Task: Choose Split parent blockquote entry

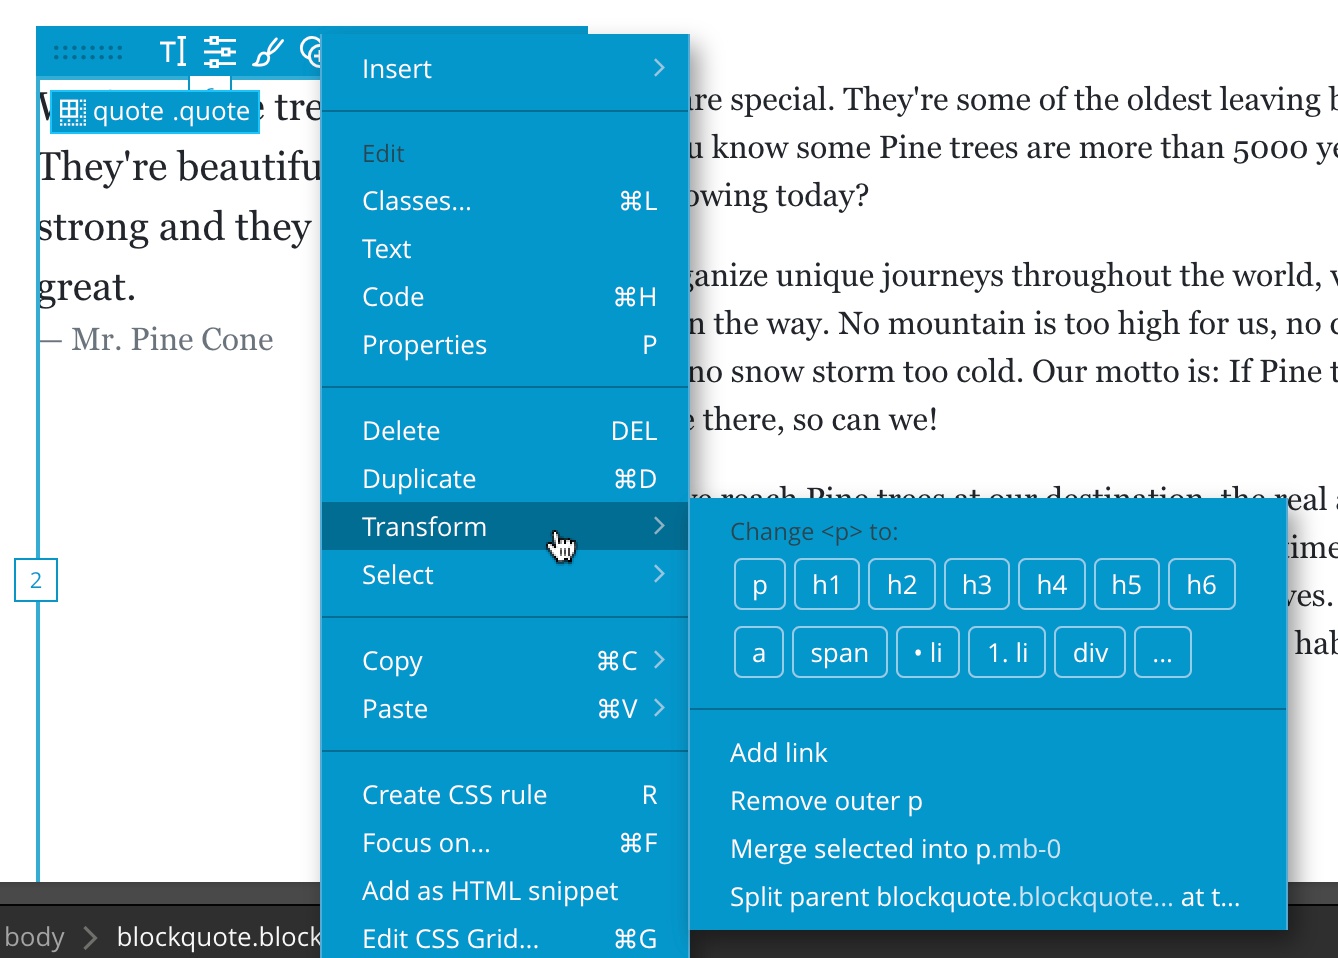Action: click(988, 897)
